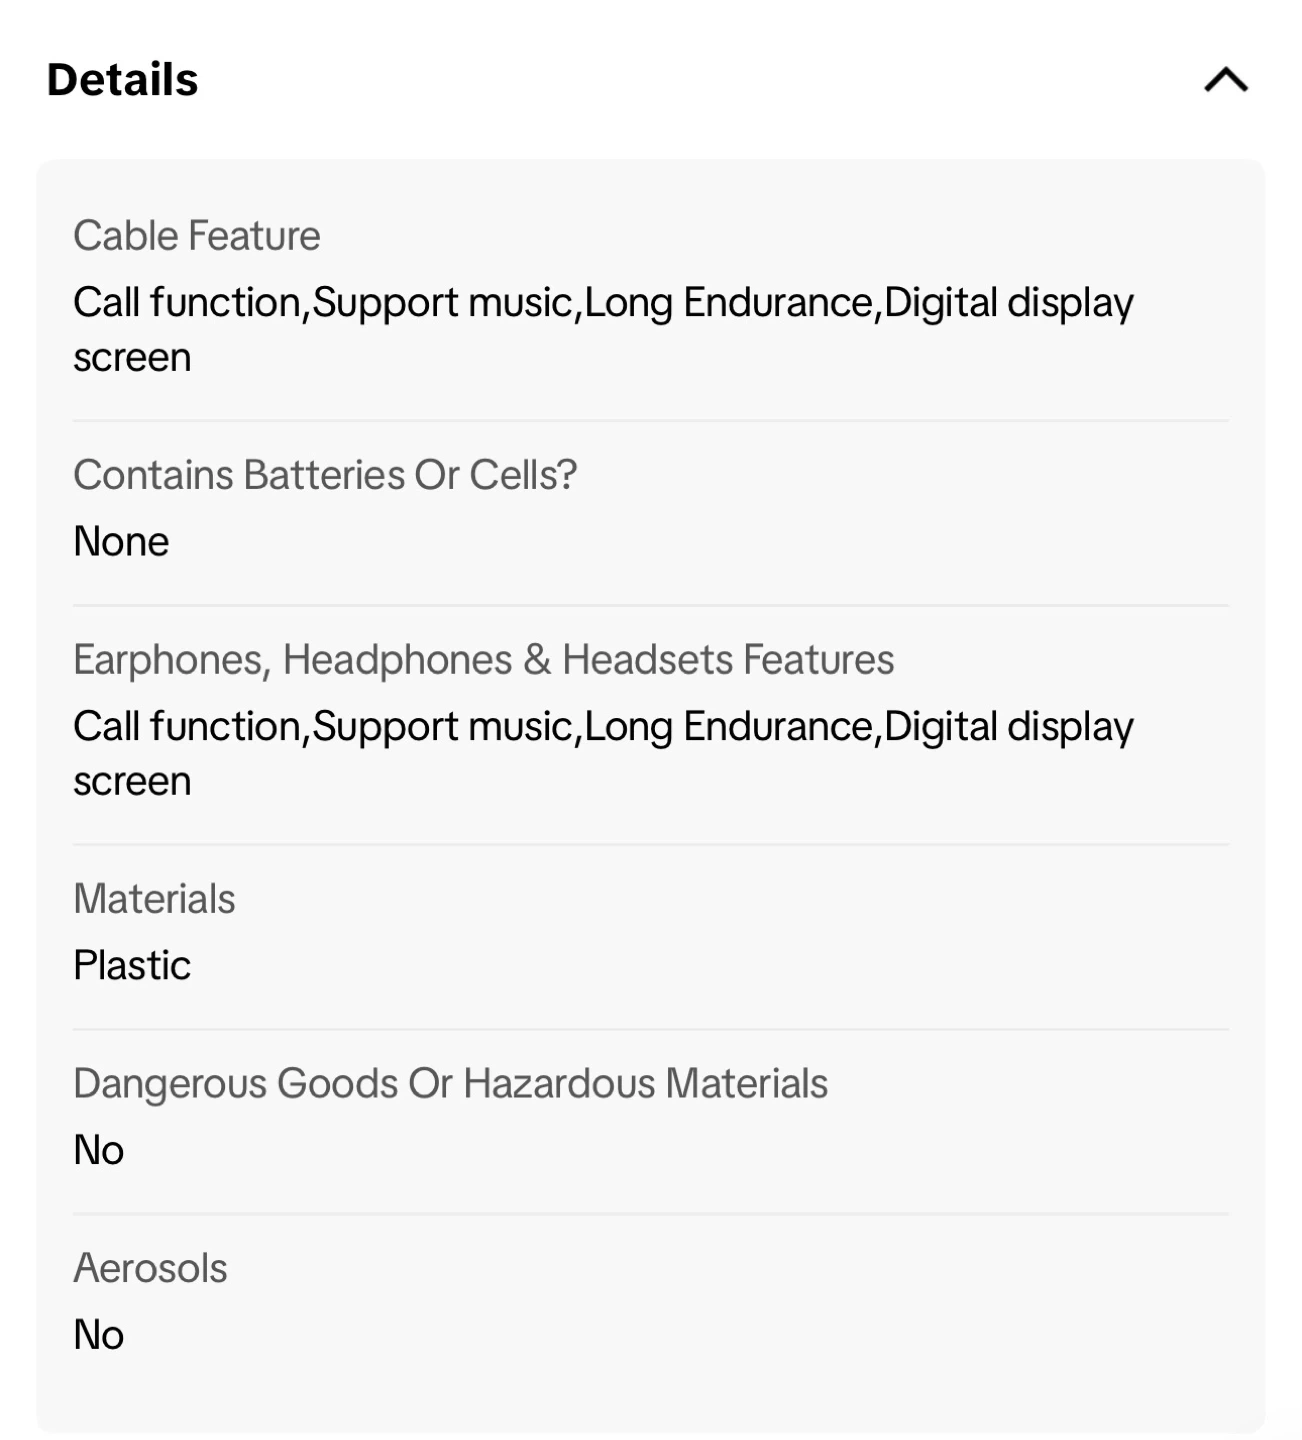Collapse the Details section chevron
This screenshot has height=1440, width=1302.
point(1225,80)
